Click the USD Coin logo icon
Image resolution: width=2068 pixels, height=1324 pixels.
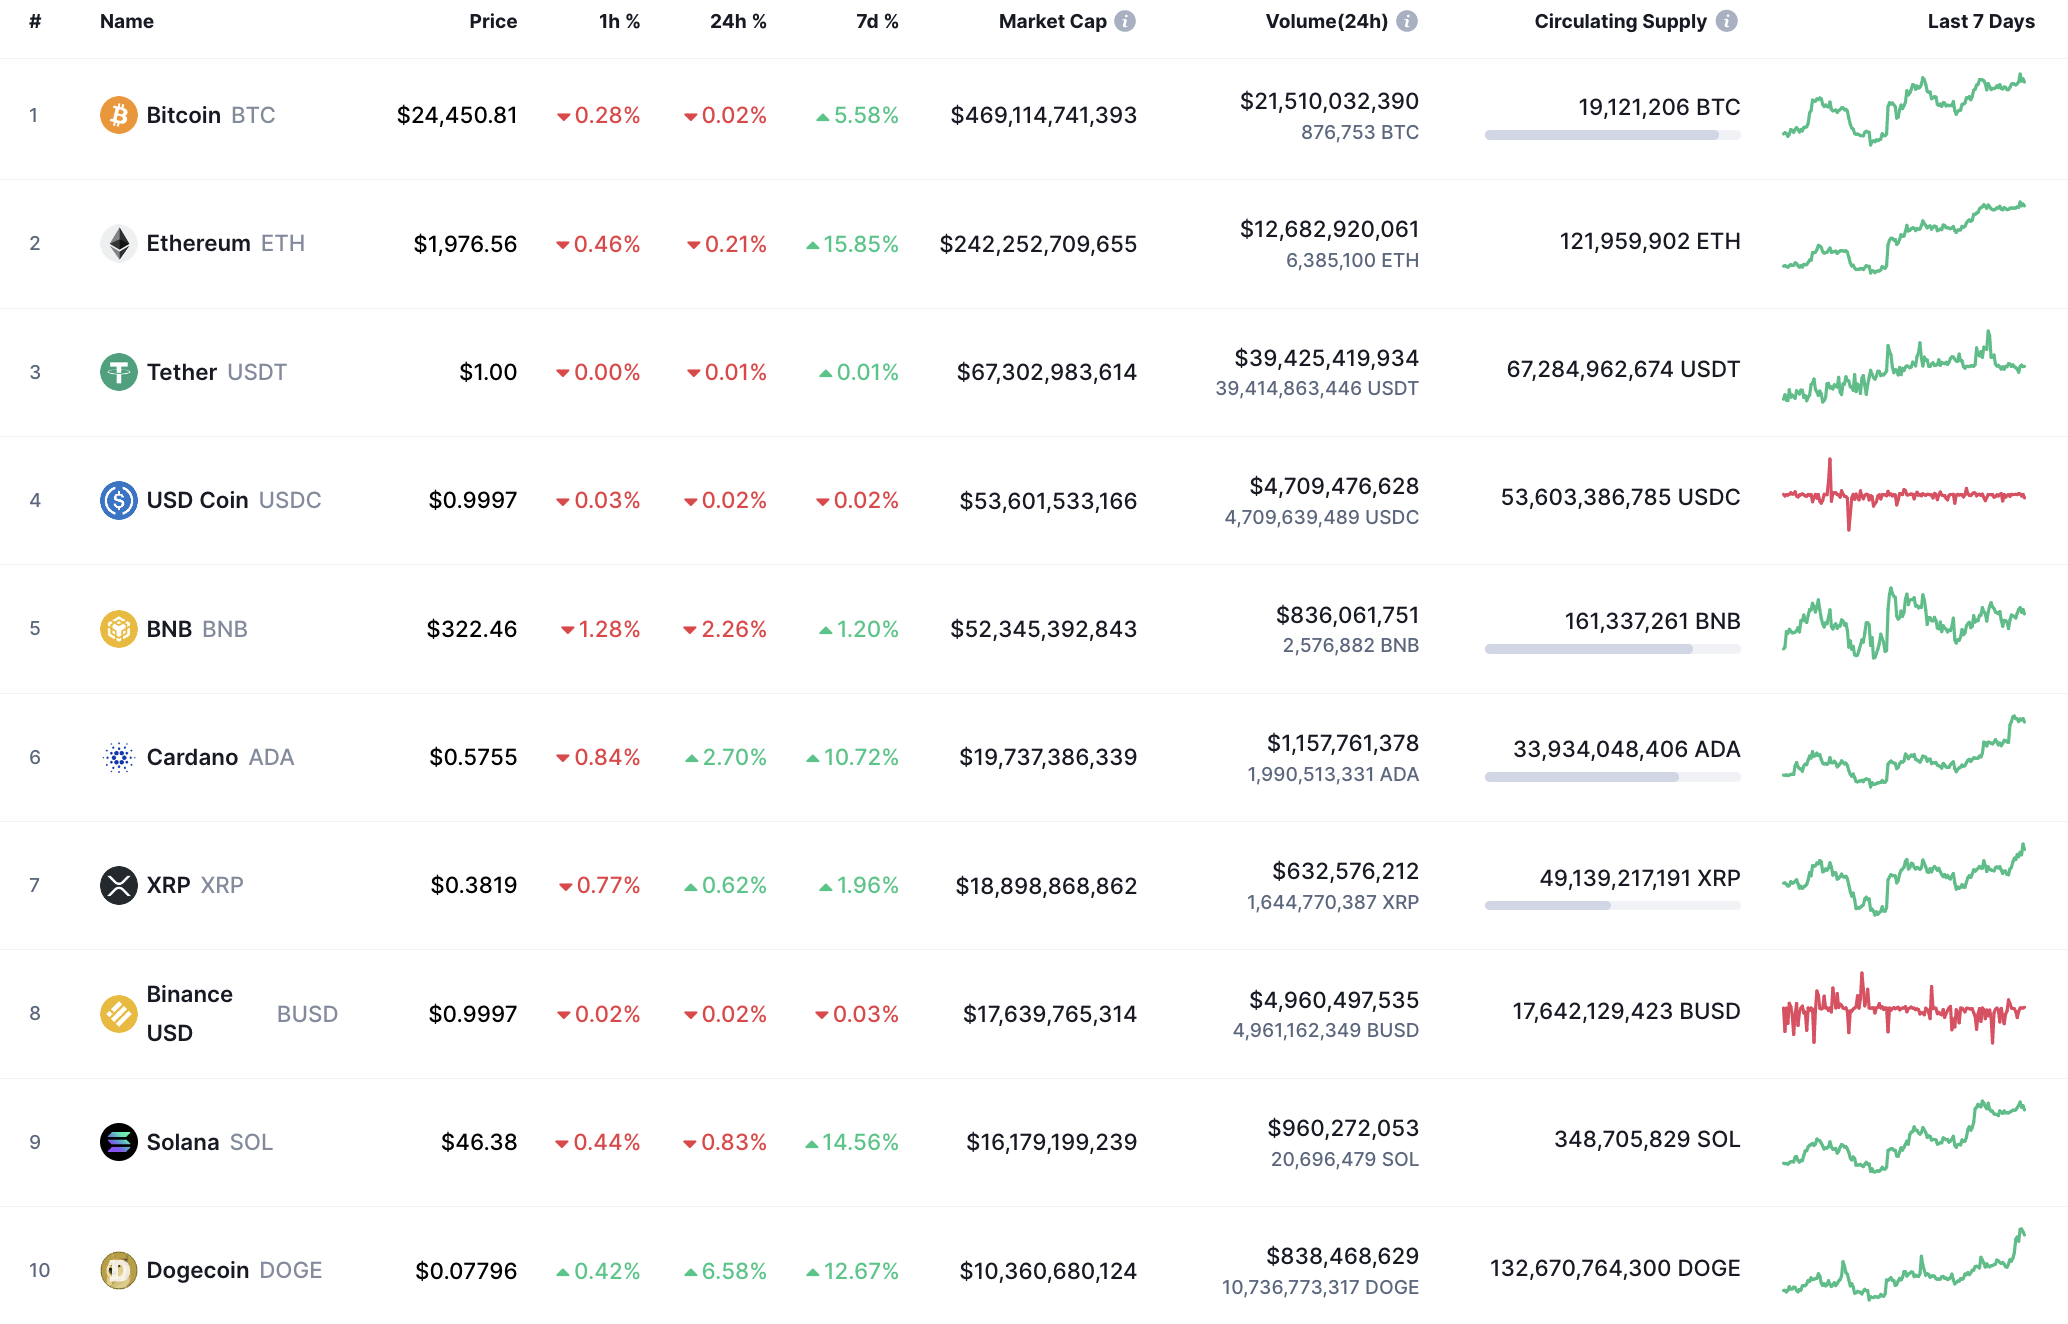[x=119, y=500]
